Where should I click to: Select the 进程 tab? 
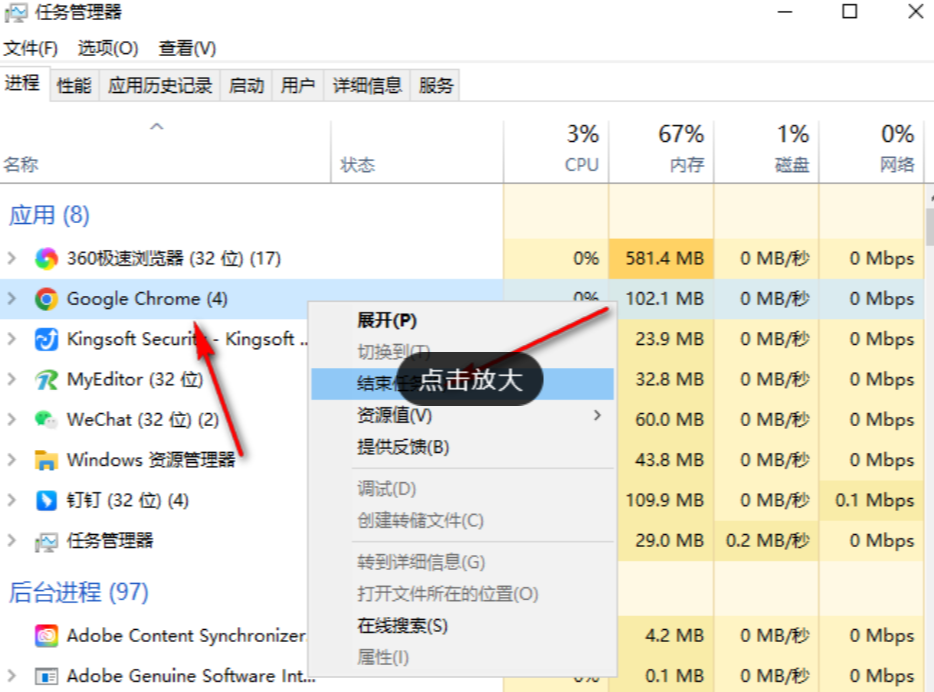point(24,83)
